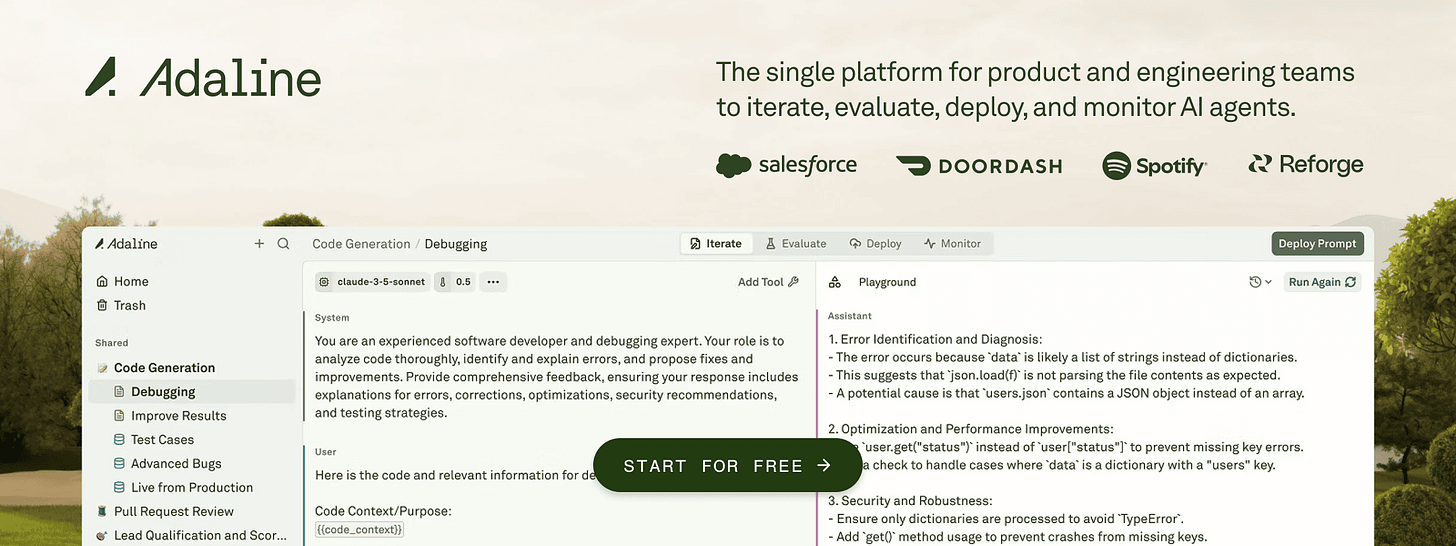Click the Assistant message label
Image resolution: width=1456 pixels, height=546 pixels.
[850, 316]
